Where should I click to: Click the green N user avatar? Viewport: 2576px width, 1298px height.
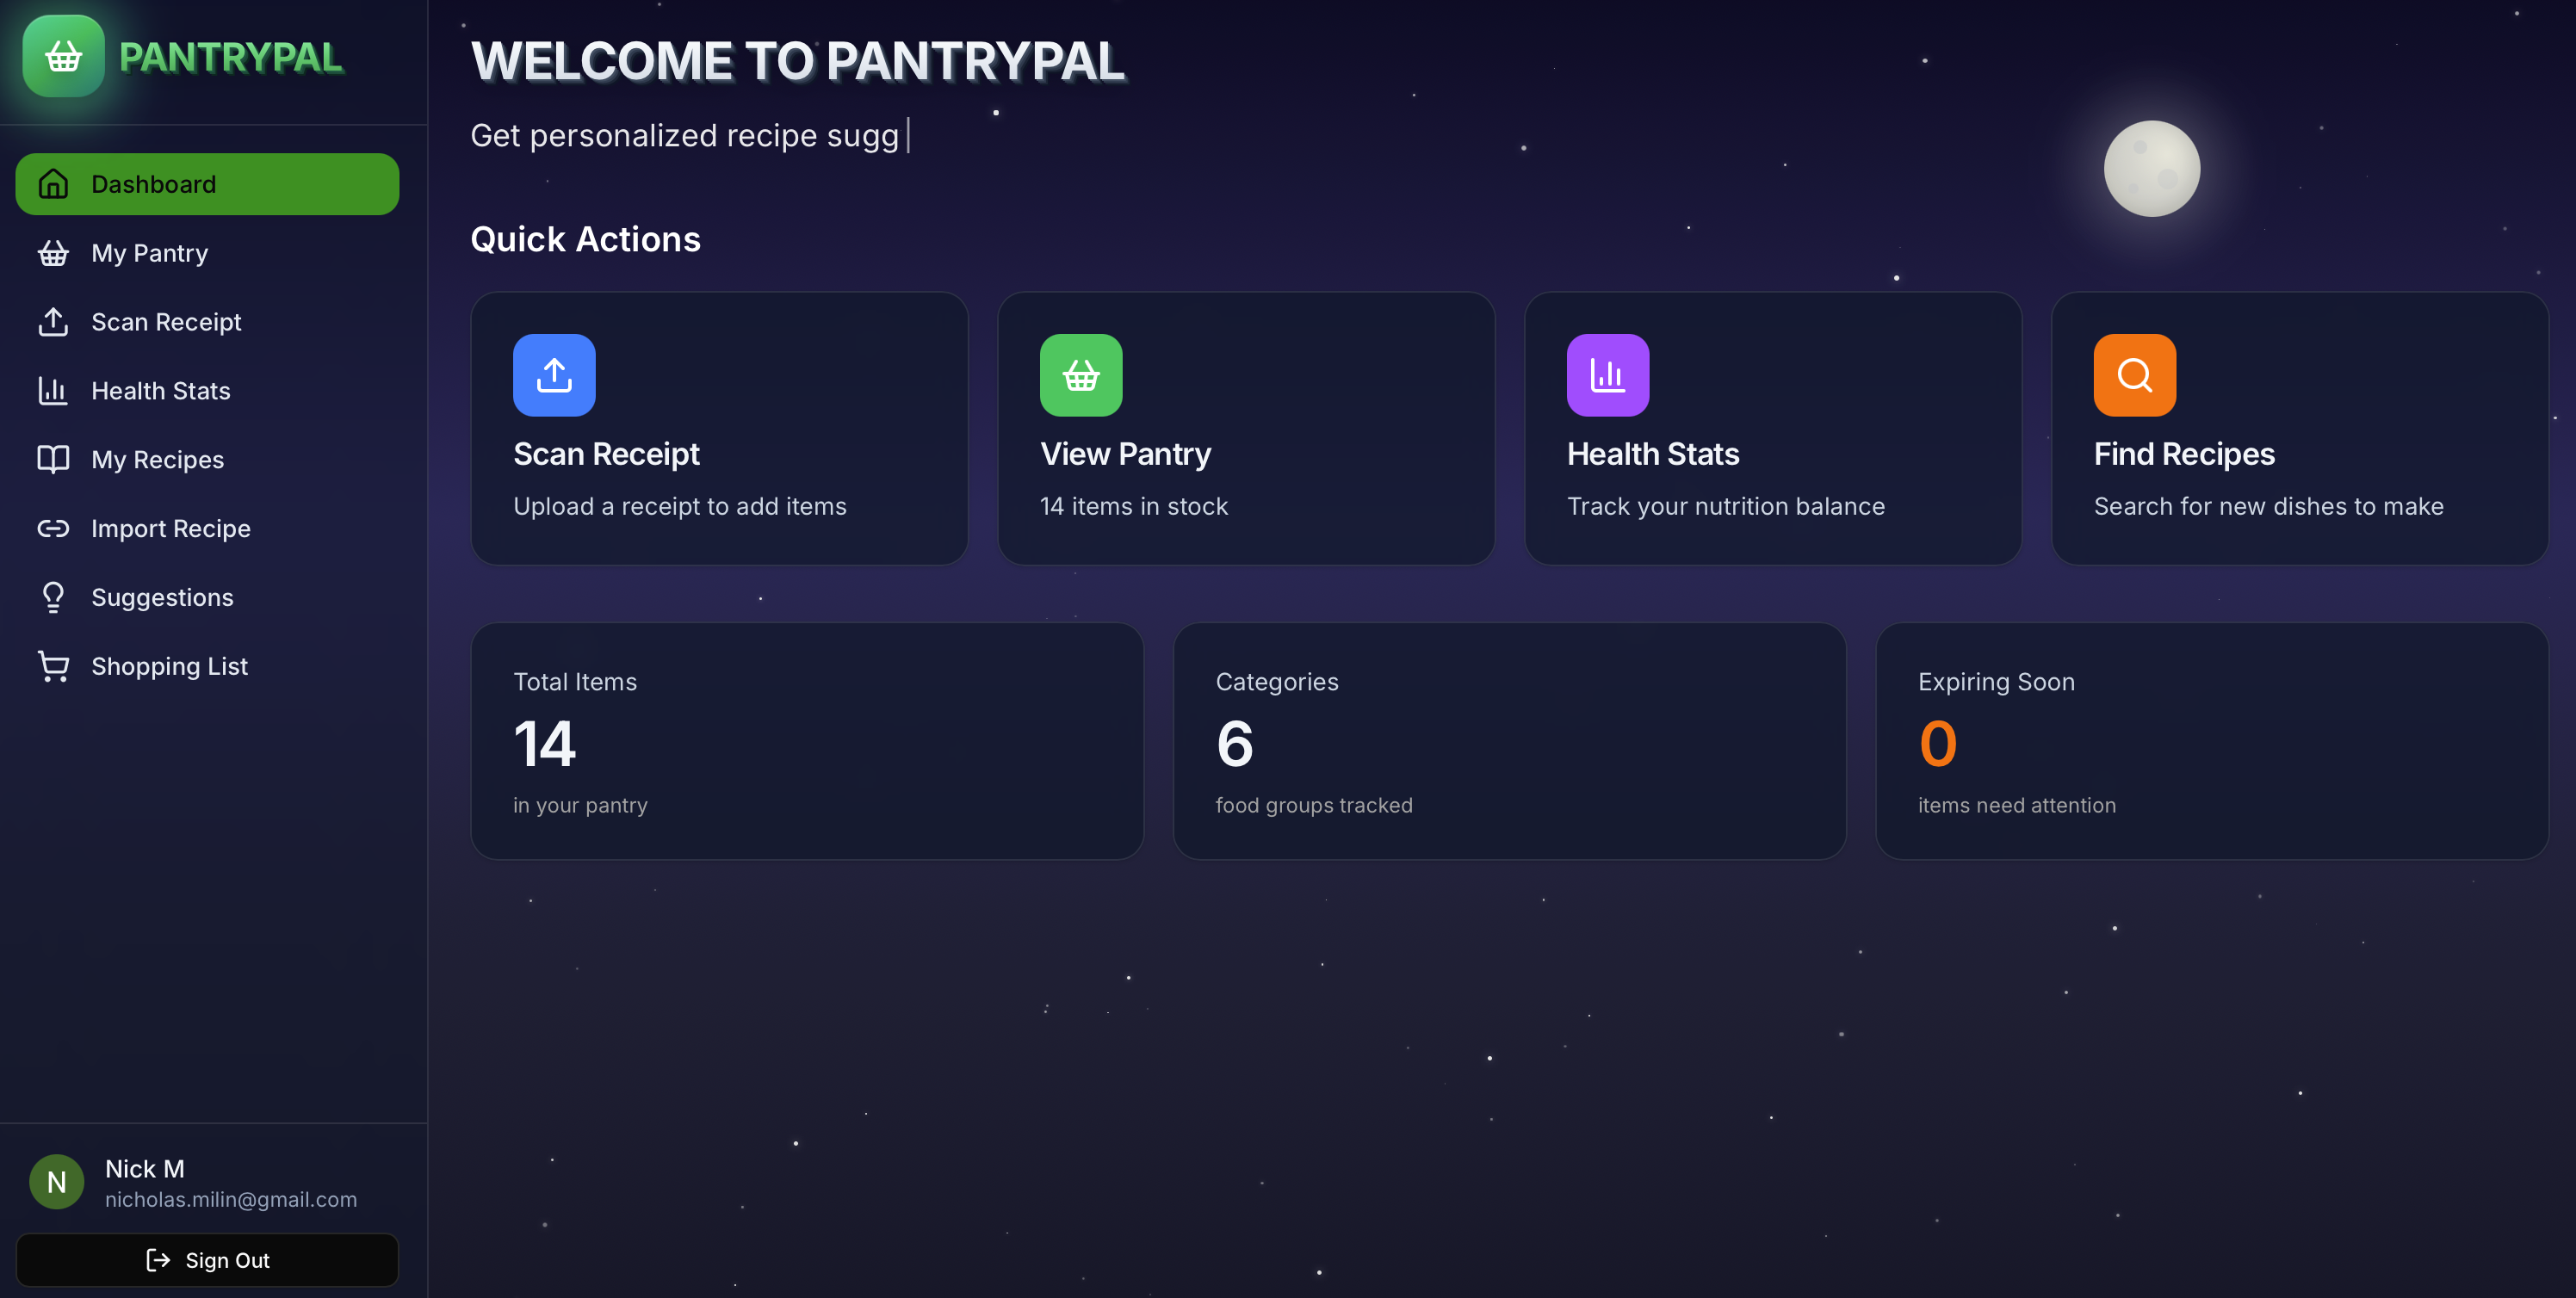pos(57,1182)
